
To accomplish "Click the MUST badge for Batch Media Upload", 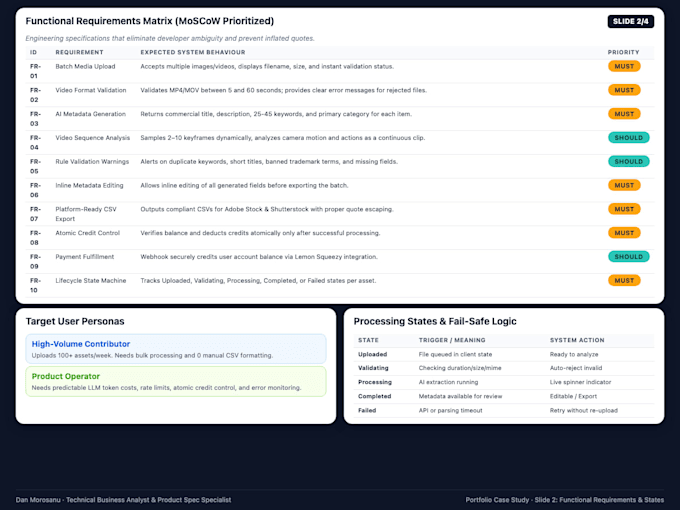I will click(624, 66).
